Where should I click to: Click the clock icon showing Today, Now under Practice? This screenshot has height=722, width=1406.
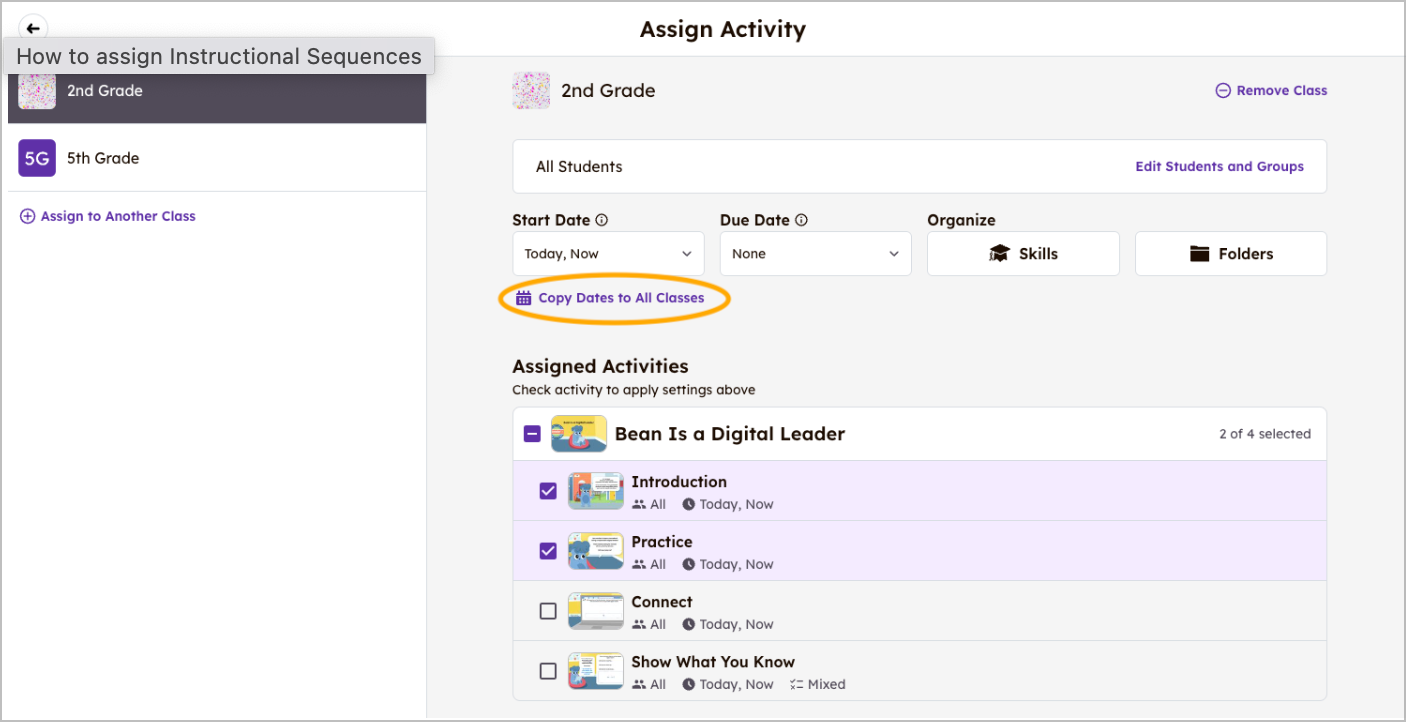690,564
